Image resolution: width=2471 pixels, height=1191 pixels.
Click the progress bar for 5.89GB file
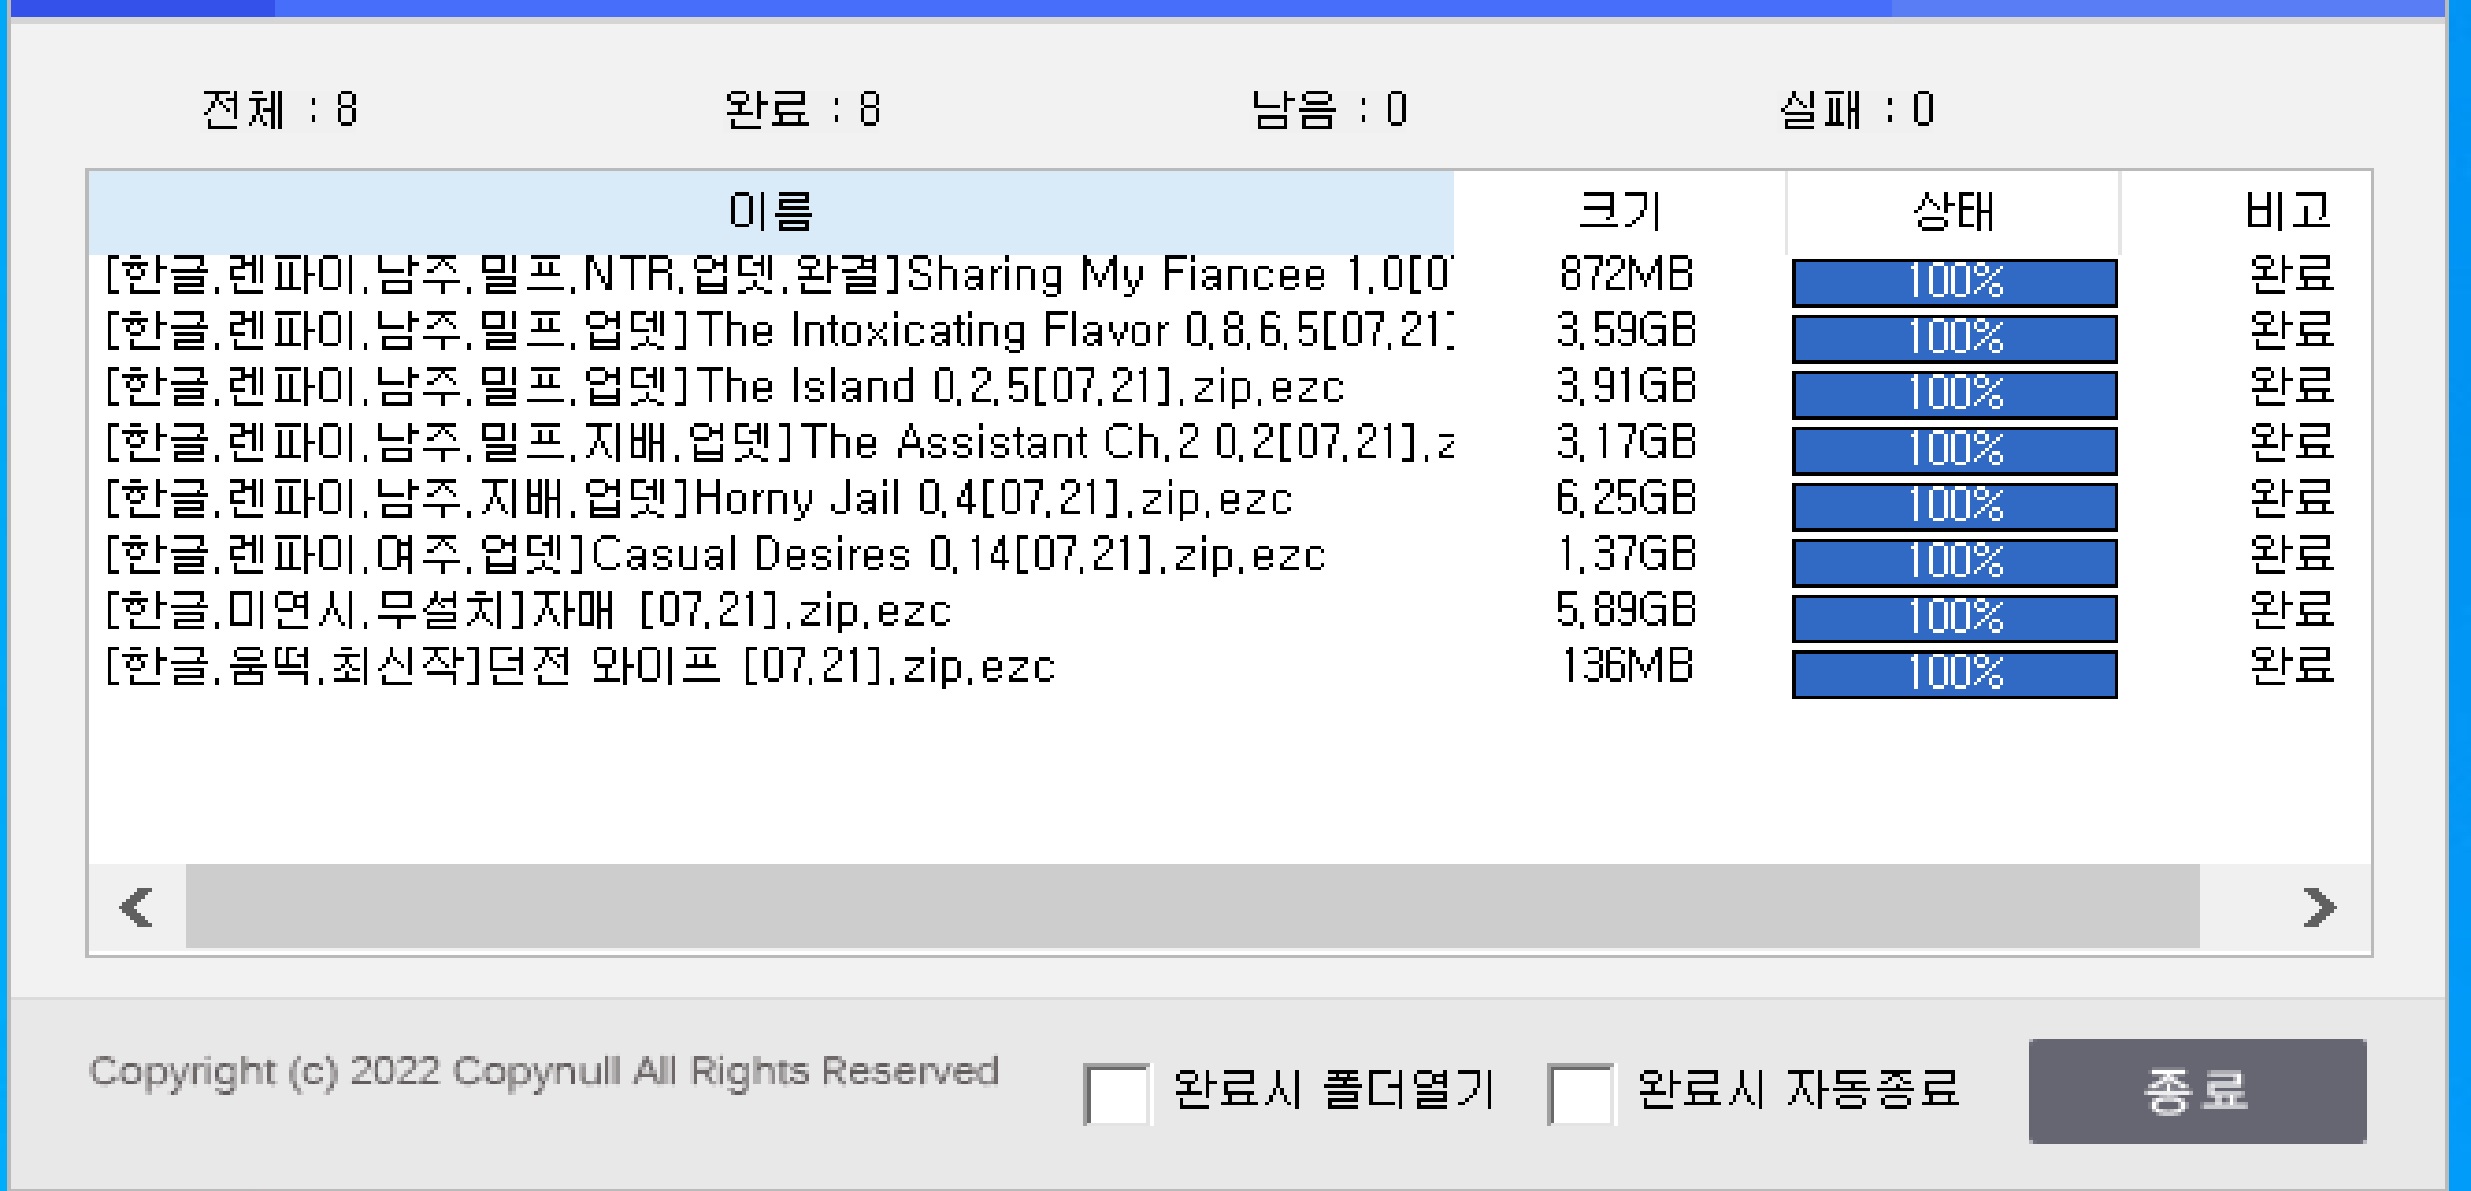[1954, 617]
